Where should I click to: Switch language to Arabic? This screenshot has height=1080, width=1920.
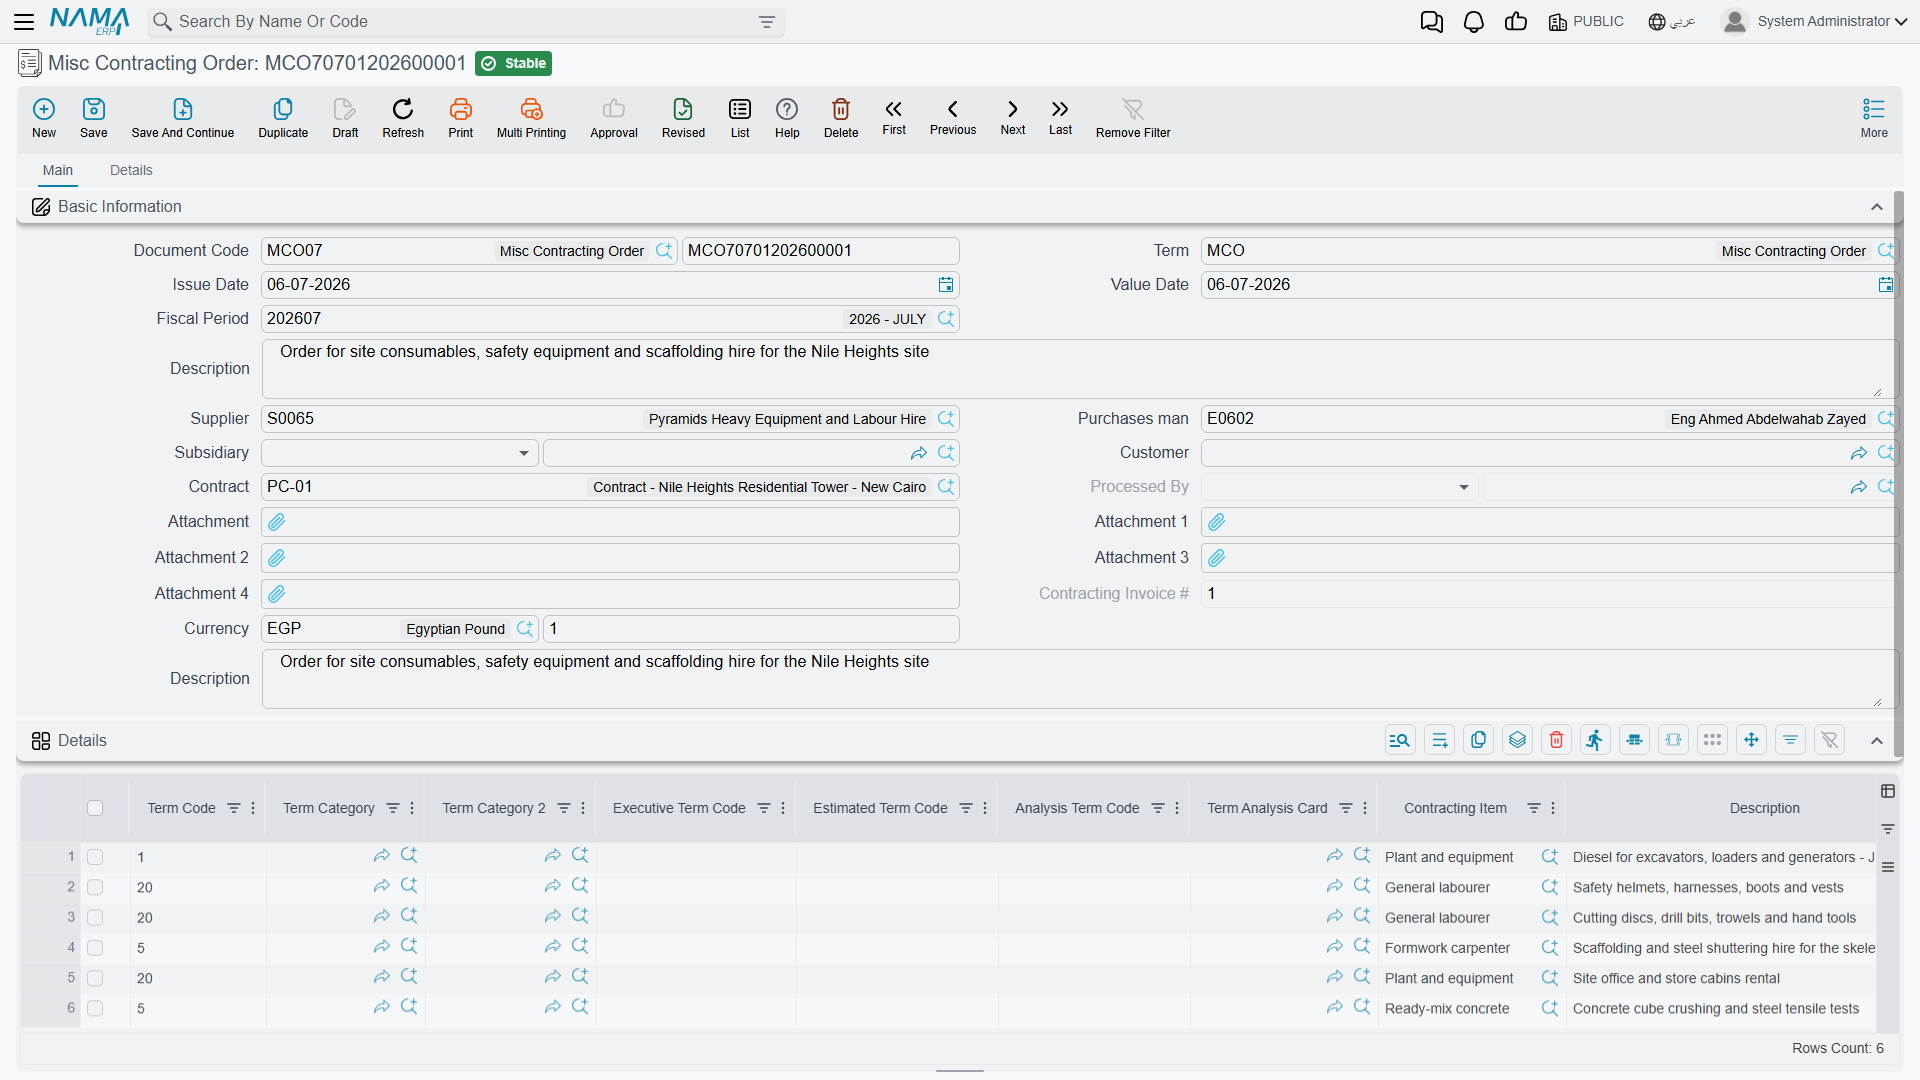pos(1671,21)
